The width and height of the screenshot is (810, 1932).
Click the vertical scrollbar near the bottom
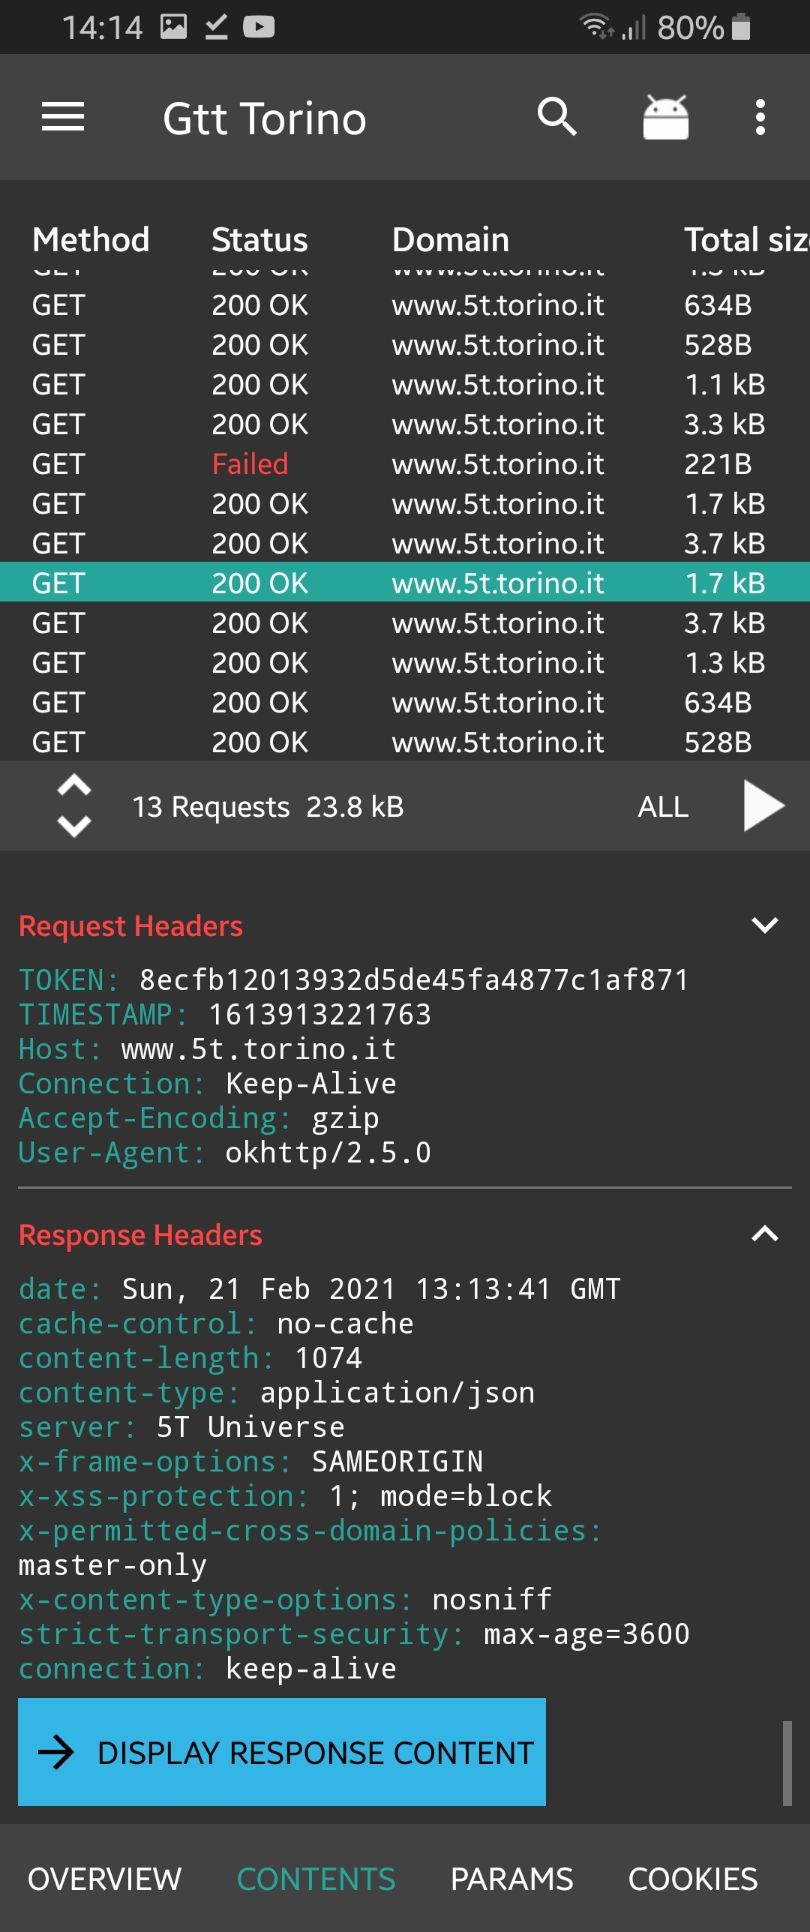[787, 1762]
